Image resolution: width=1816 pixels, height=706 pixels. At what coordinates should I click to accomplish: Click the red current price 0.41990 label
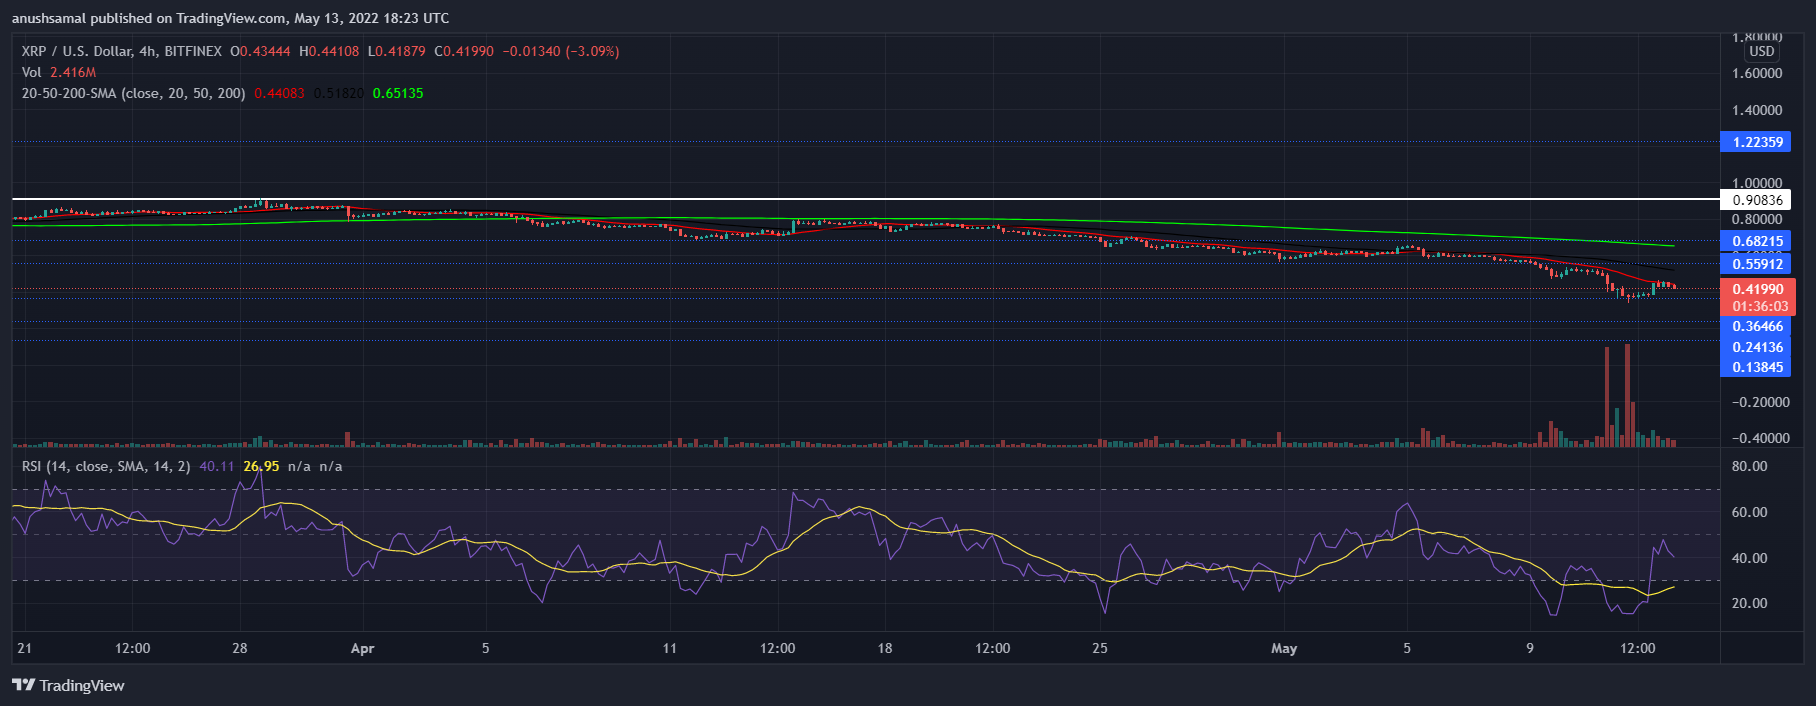[1757, 289]
